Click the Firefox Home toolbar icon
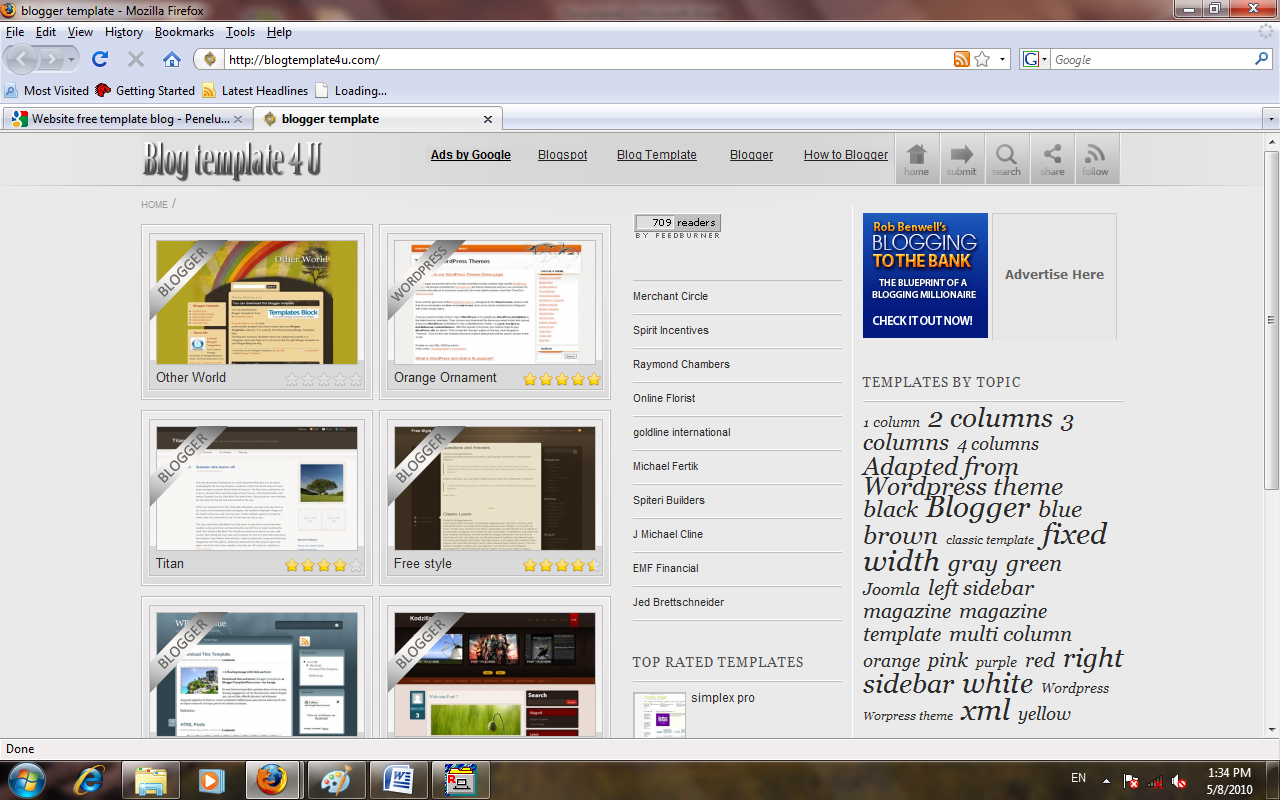The width and height of the screenshot is (1280, 800). pos(171,59)
